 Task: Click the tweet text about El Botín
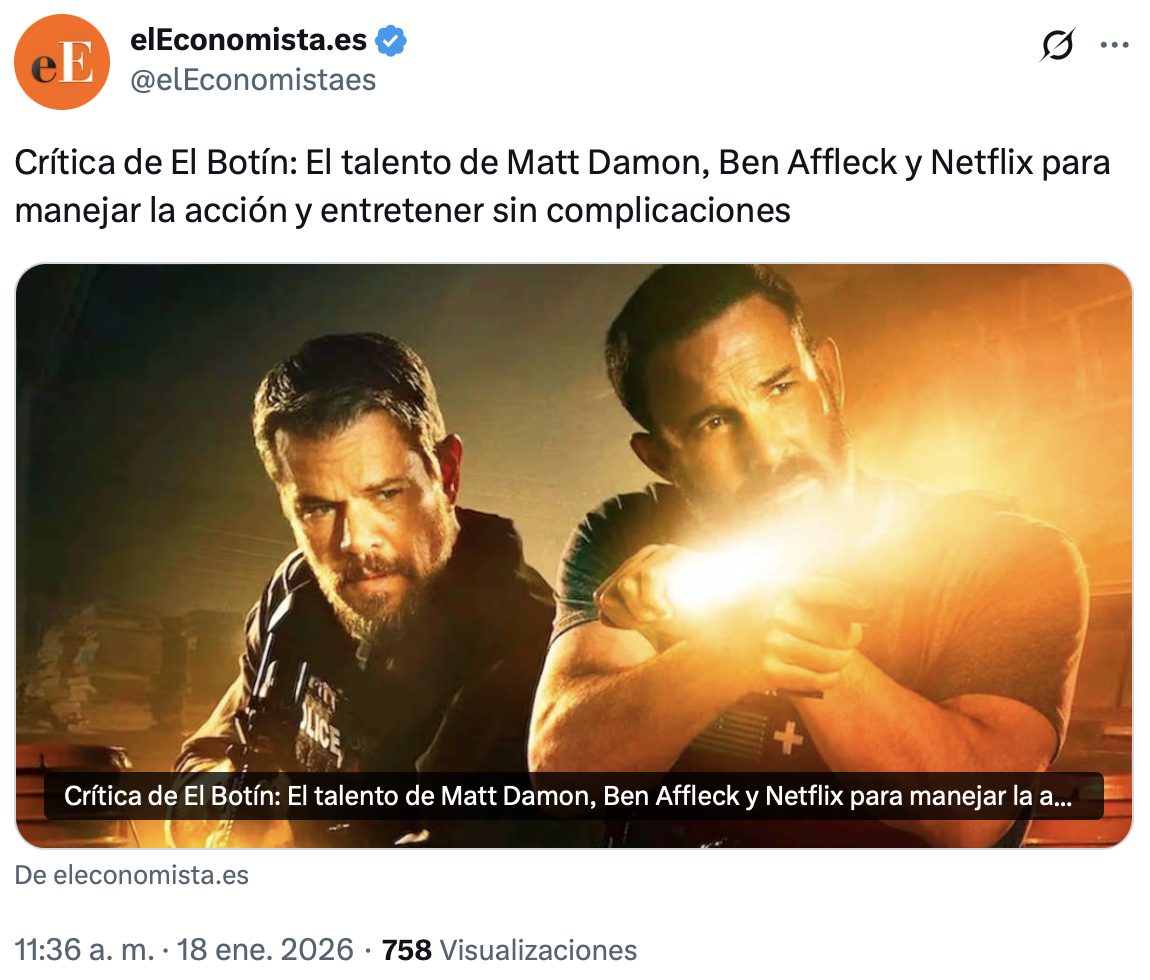click(562, 186)
